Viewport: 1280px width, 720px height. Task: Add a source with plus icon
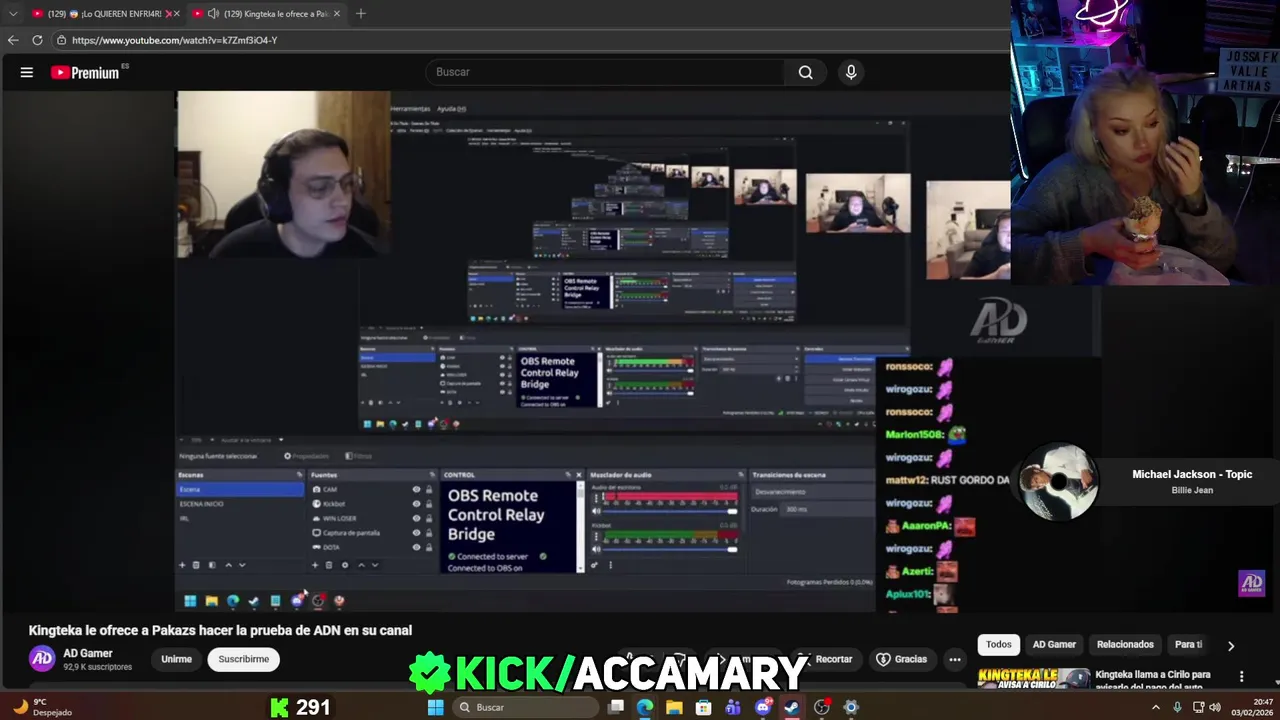315,565
